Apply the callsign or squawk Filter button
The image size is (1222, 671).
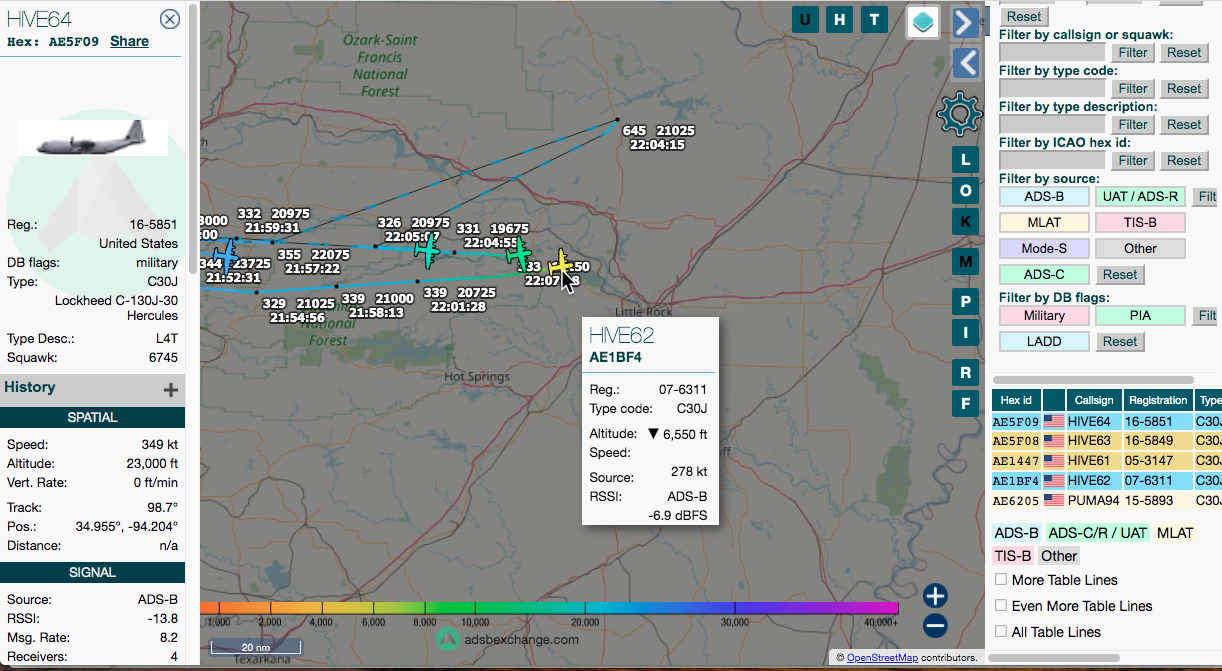(x=1133, y=52)
